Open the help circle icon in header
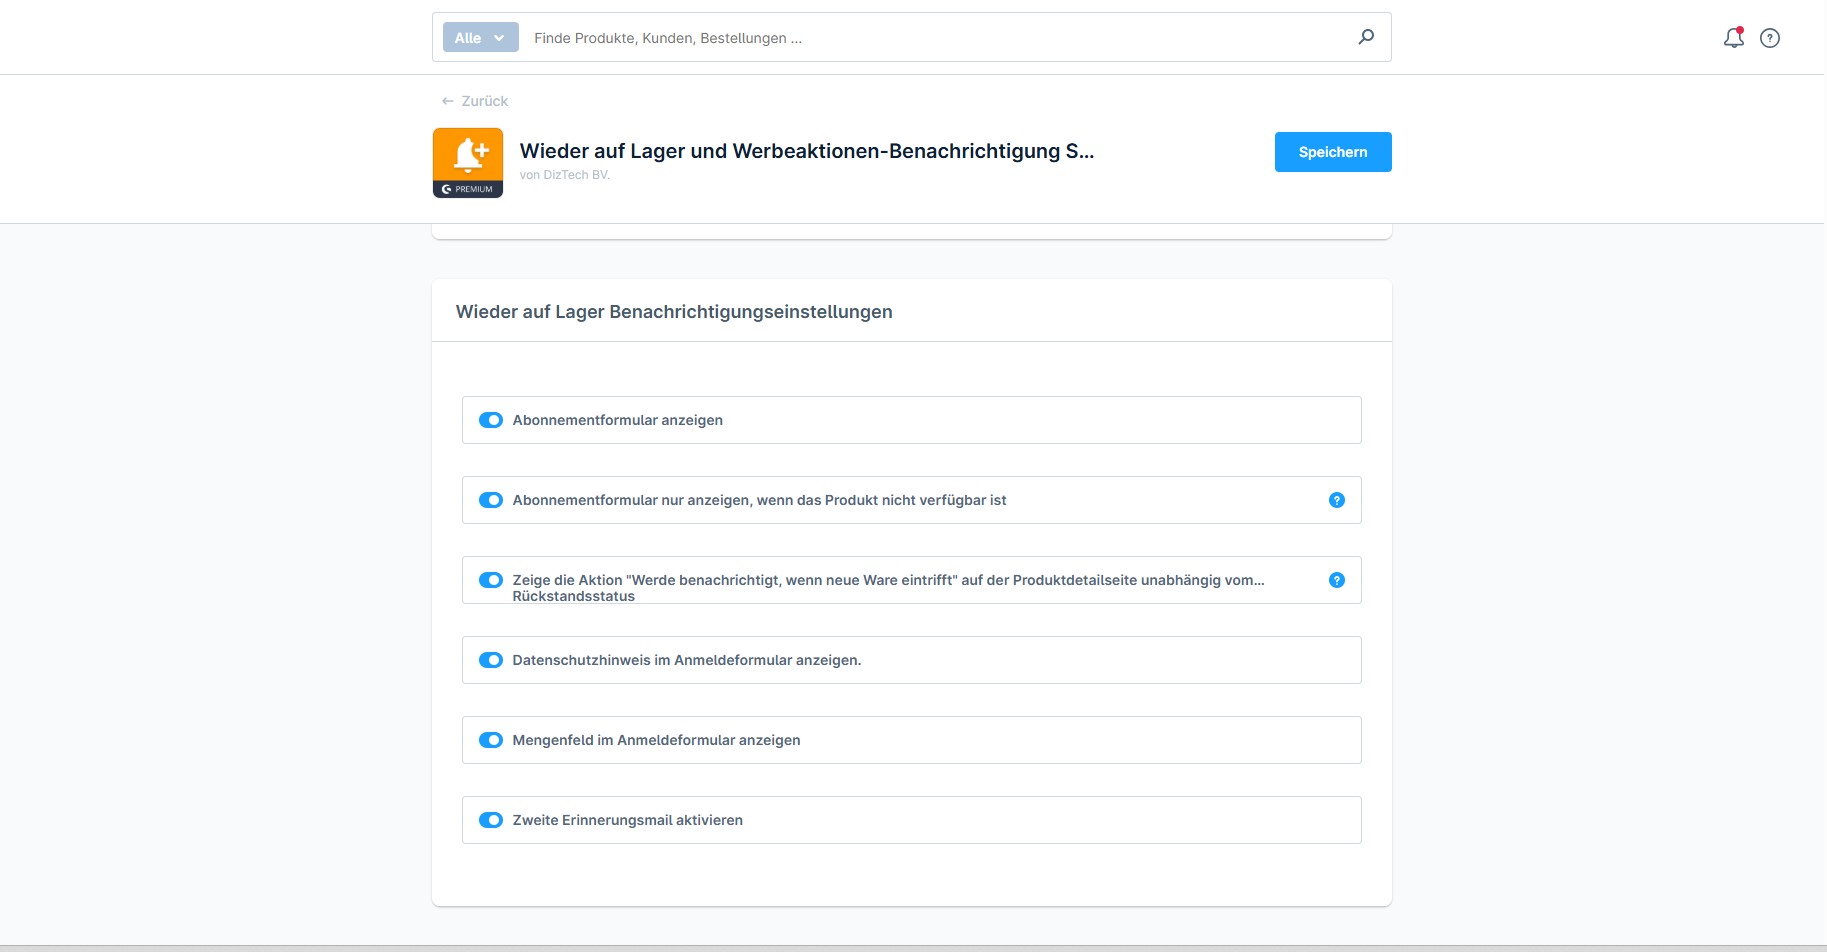1827x952 pixels. [x=1770, y=38]
